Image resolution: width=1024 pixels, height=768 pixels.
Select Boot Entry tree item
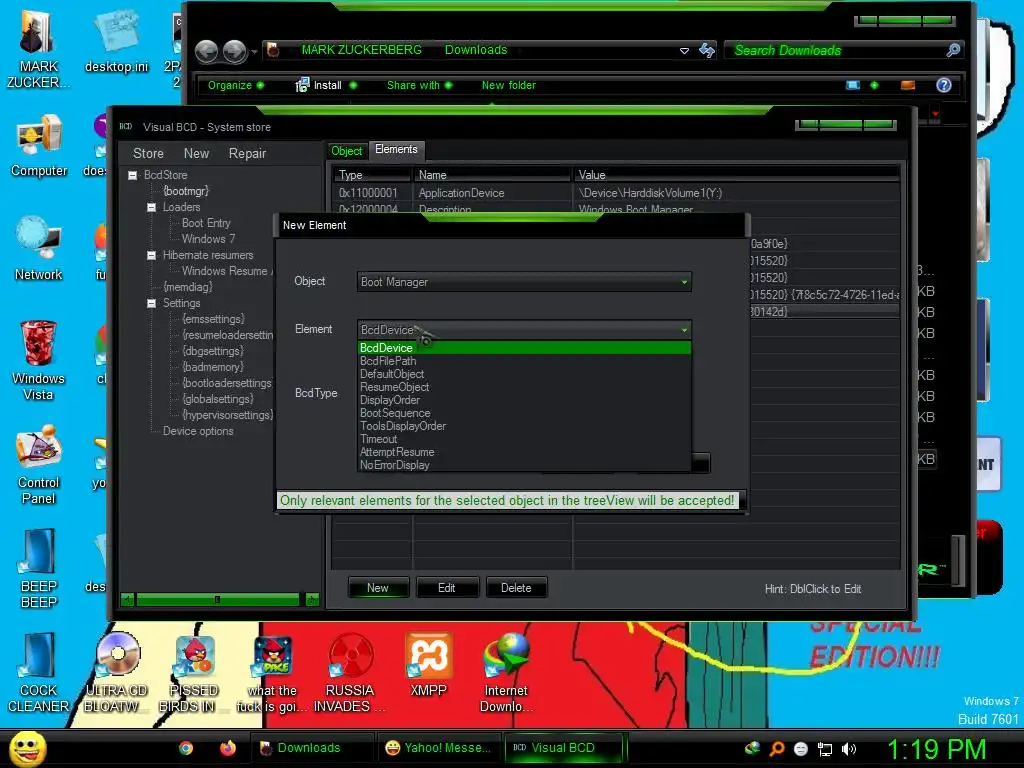(206, 223)
